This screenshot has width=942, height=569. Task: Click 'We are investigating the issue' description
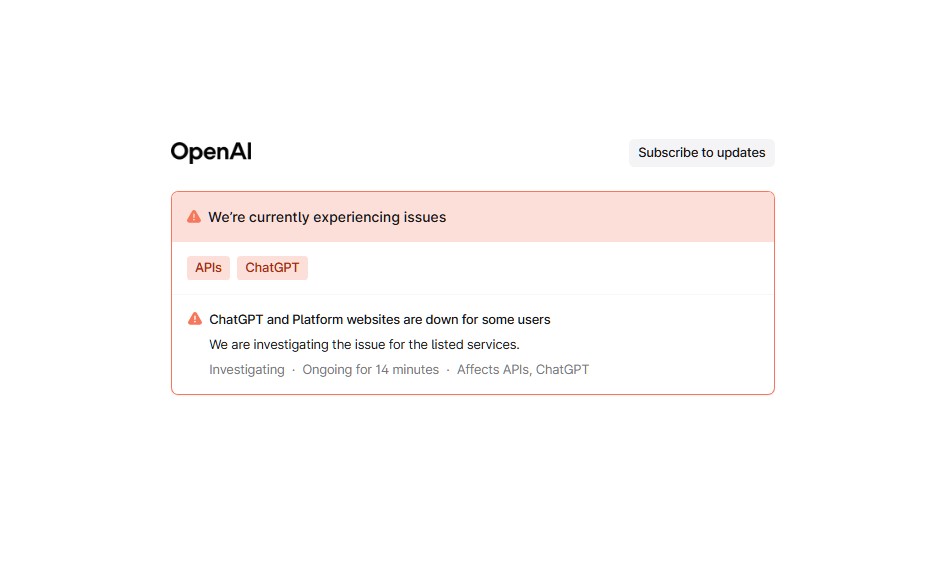tap(364, 344)
